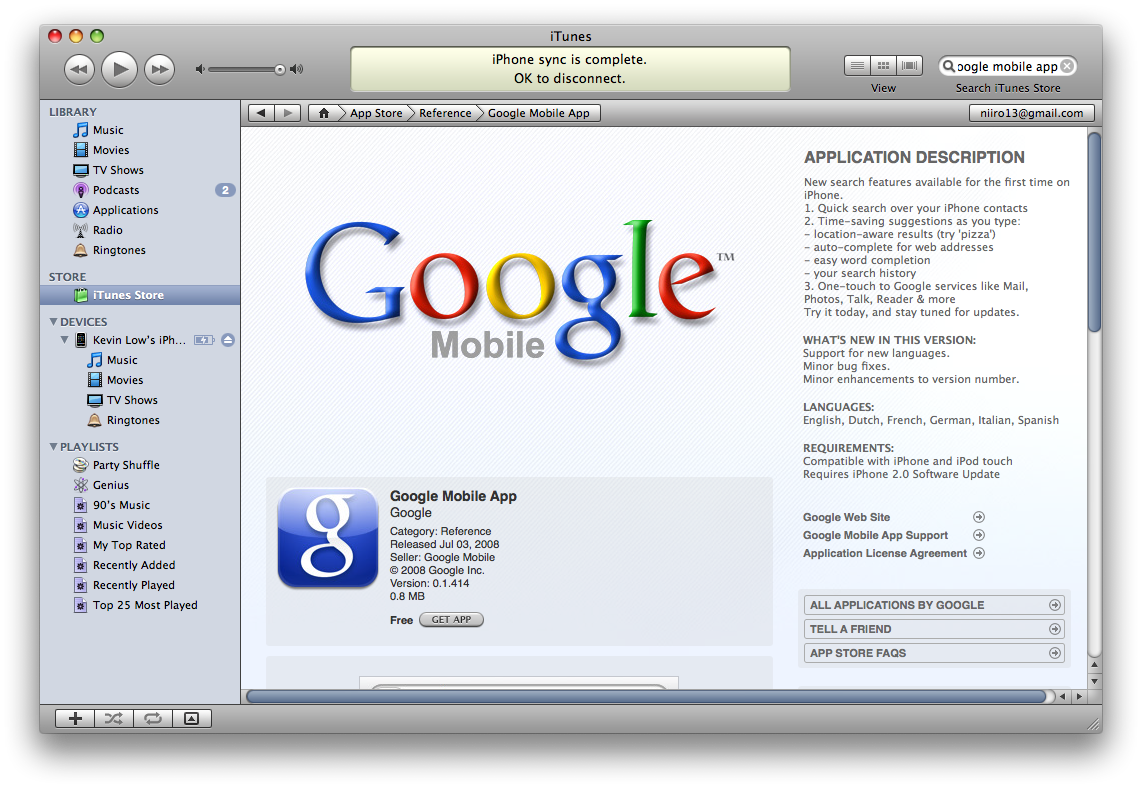The image size is (1142, 788).
Task: Open the Movies library
Action: (x=140, y=150)
